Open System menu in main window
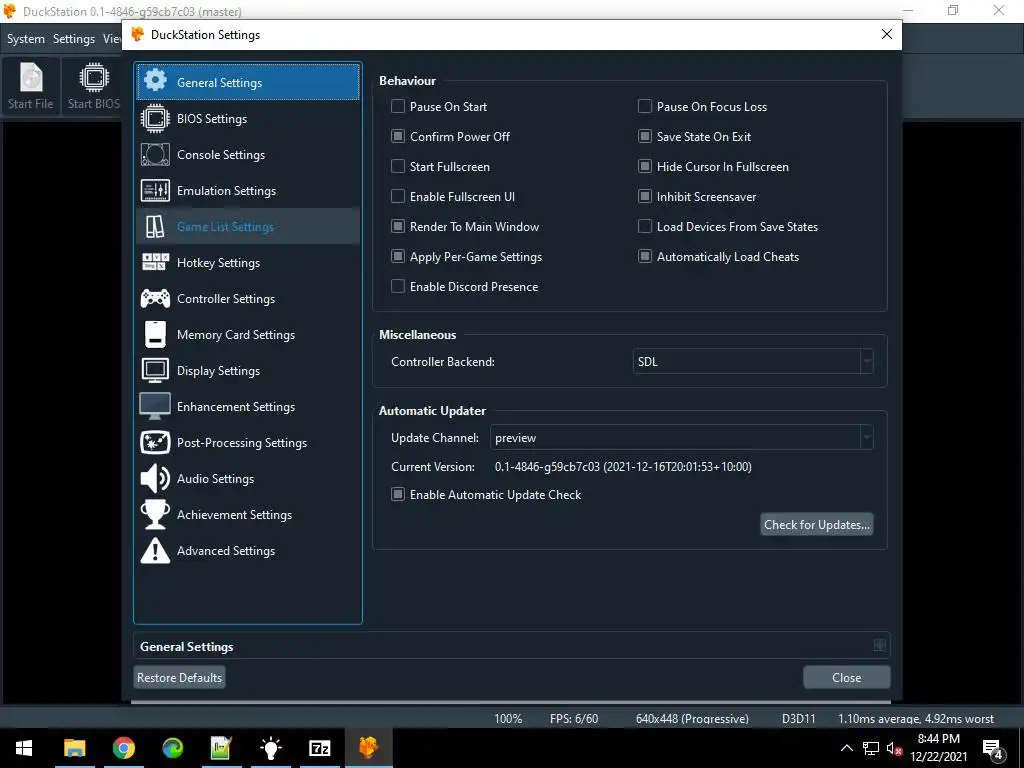 click(x=25, y=39)
